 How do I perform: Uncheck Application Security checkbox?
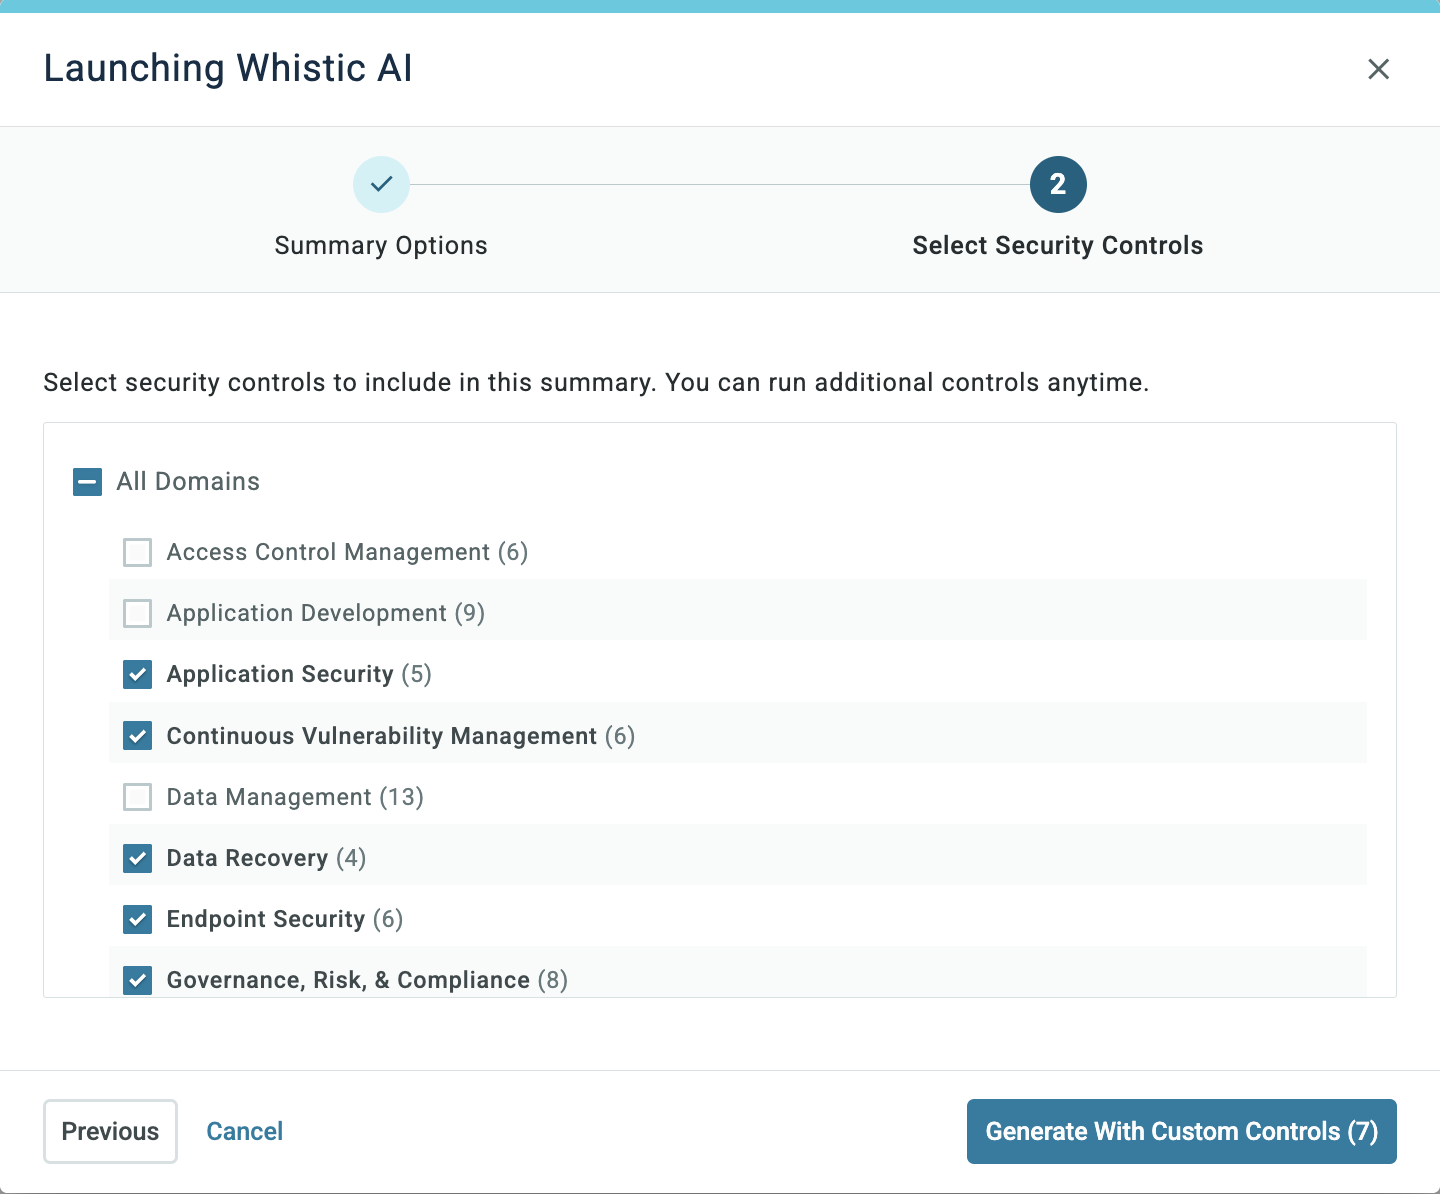137,674
